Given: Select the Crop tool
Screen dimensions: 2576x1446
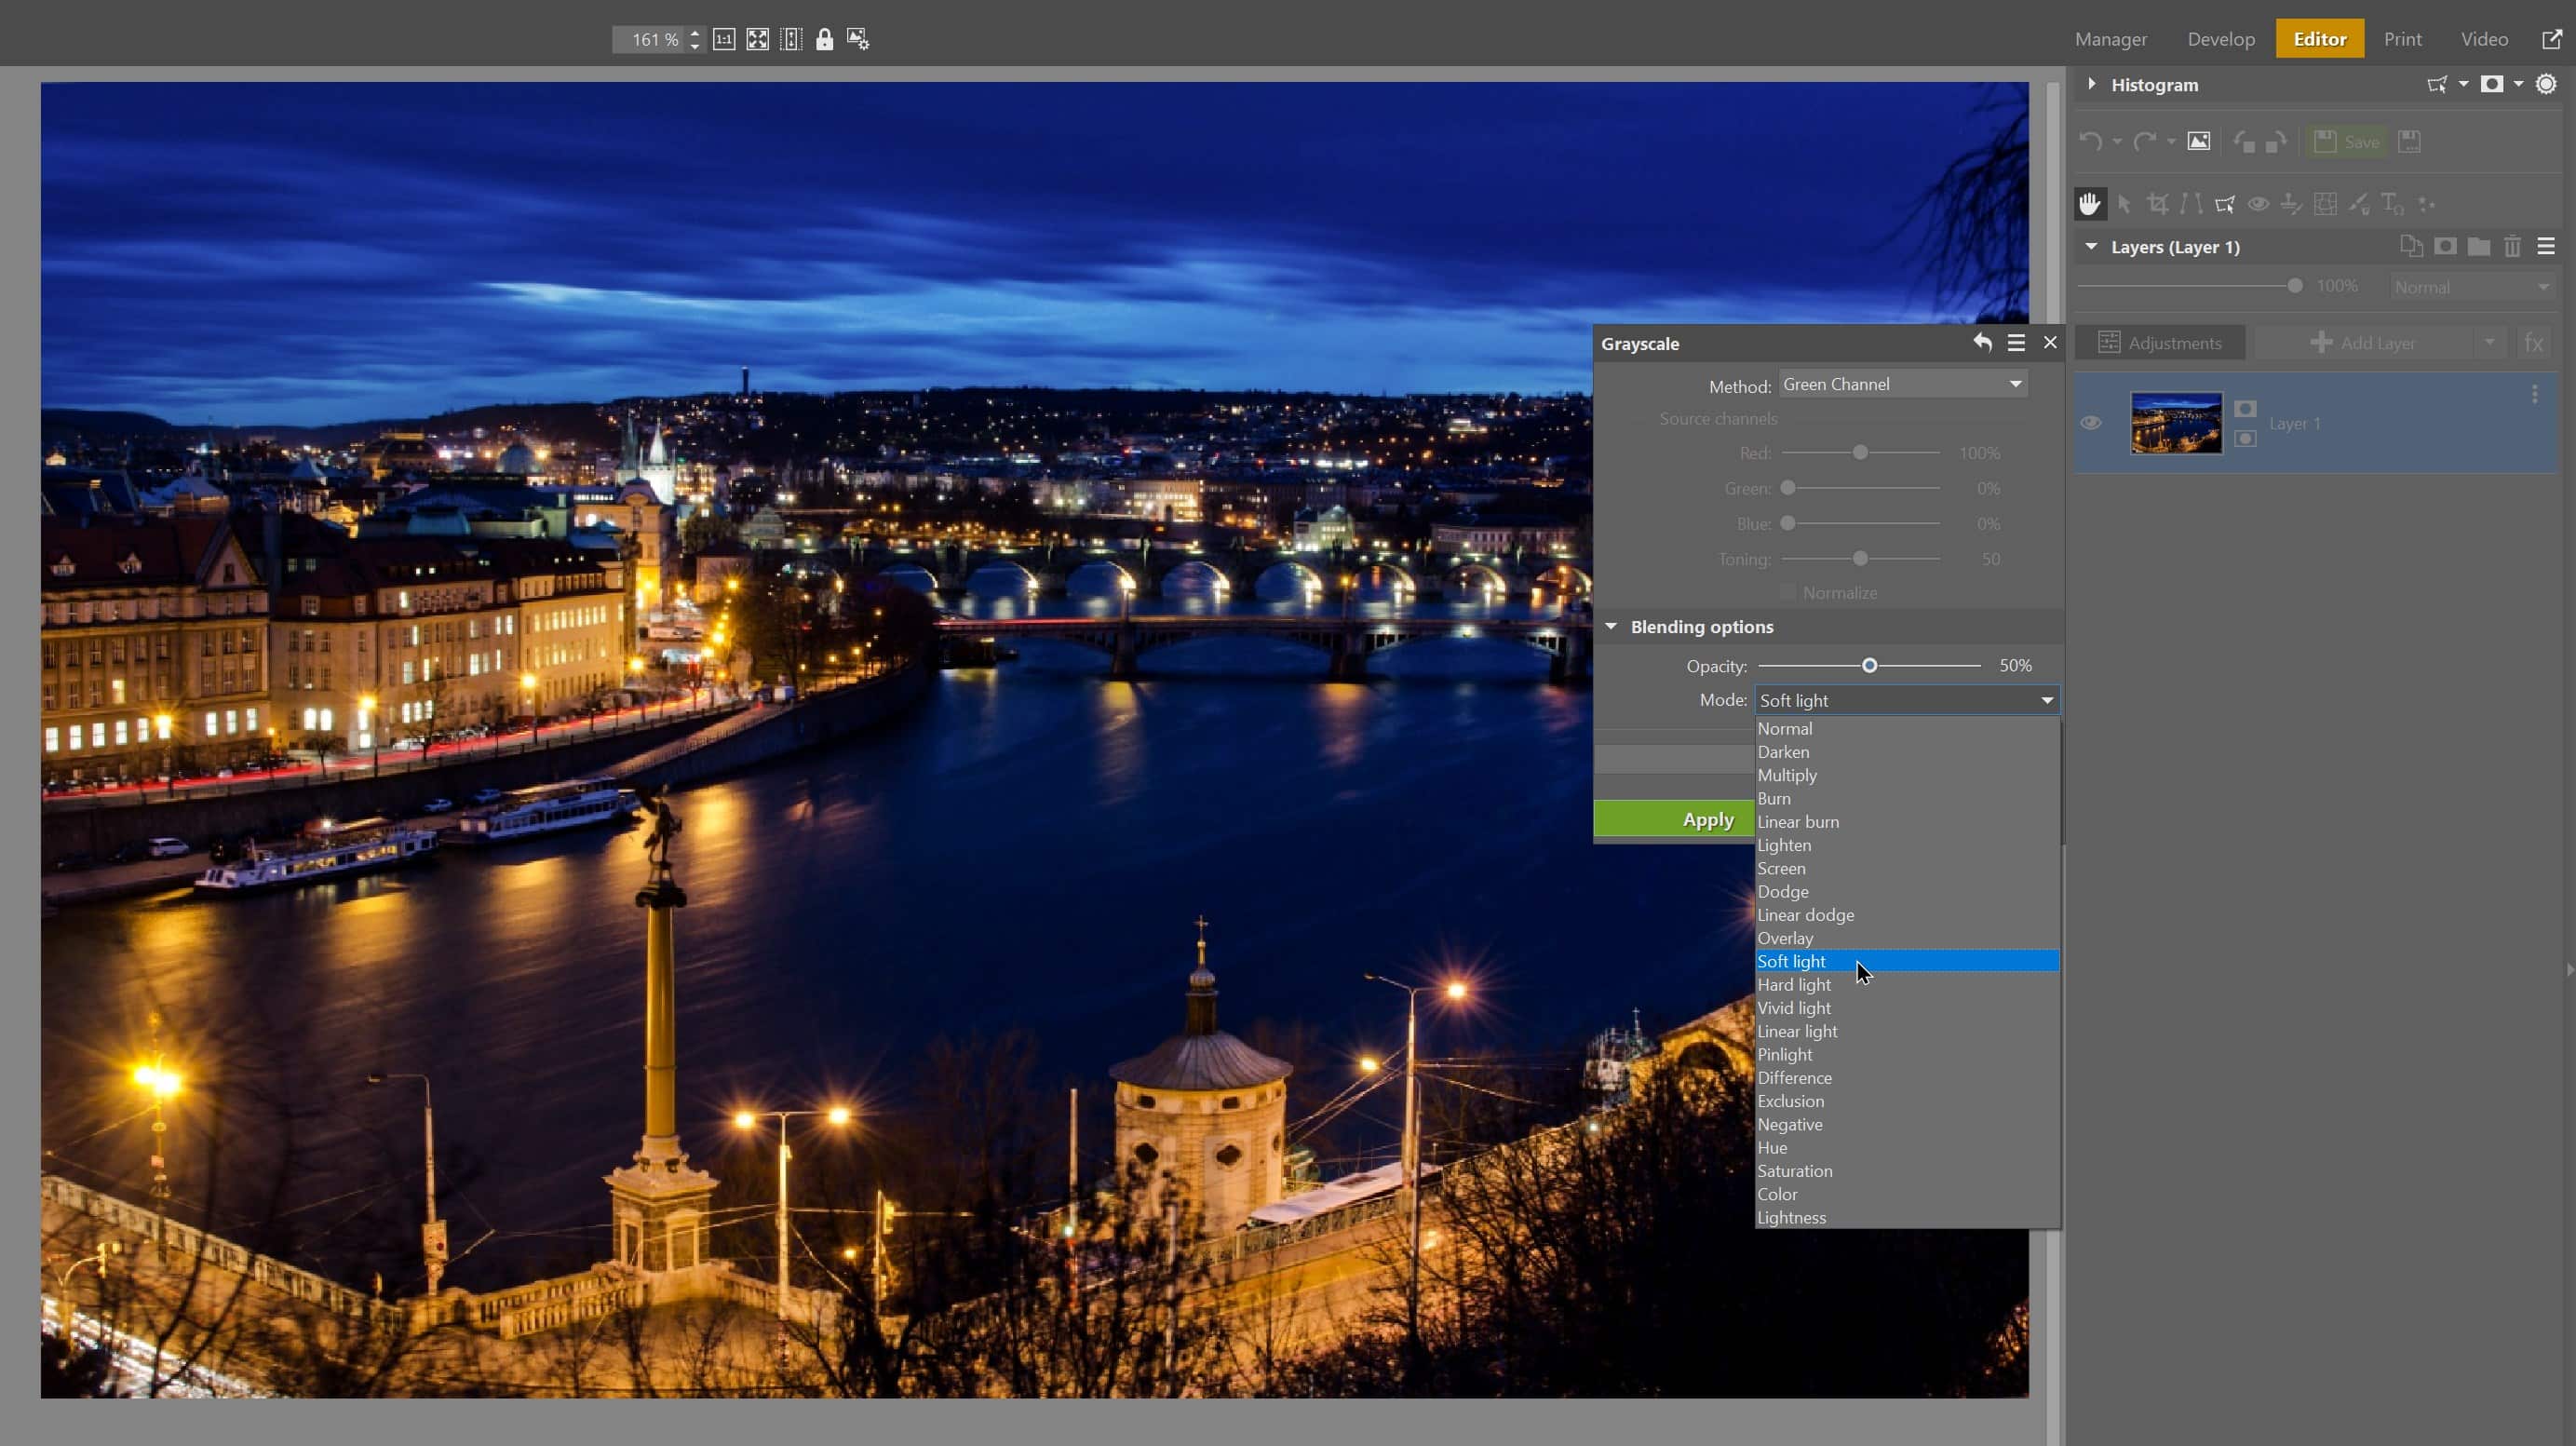Looking at the screenshot, I should pos(2158,204).
